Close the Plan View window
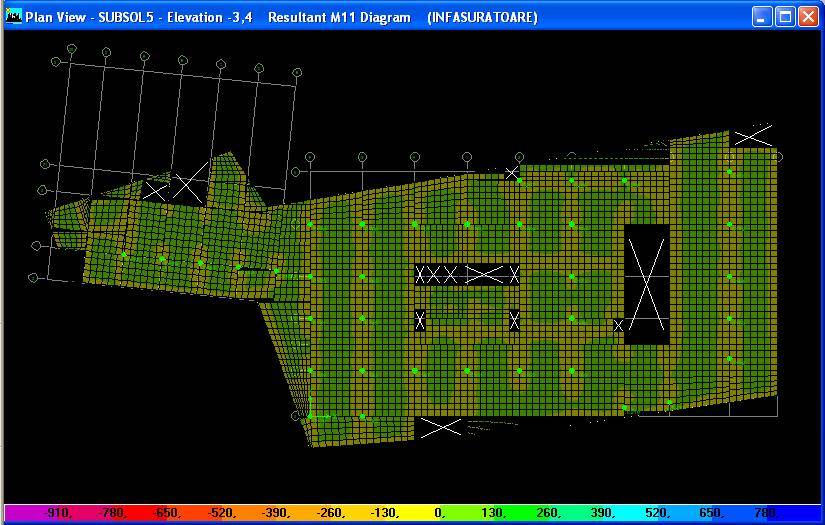 tap(808, 17)
